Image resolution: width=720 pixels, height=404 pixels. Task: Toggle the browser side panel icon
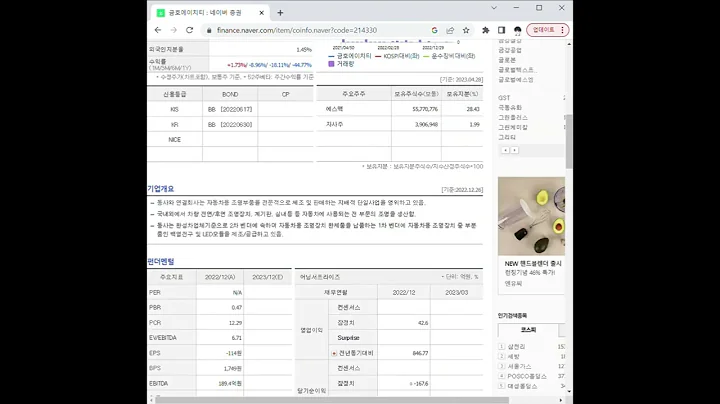pos(501,30)
